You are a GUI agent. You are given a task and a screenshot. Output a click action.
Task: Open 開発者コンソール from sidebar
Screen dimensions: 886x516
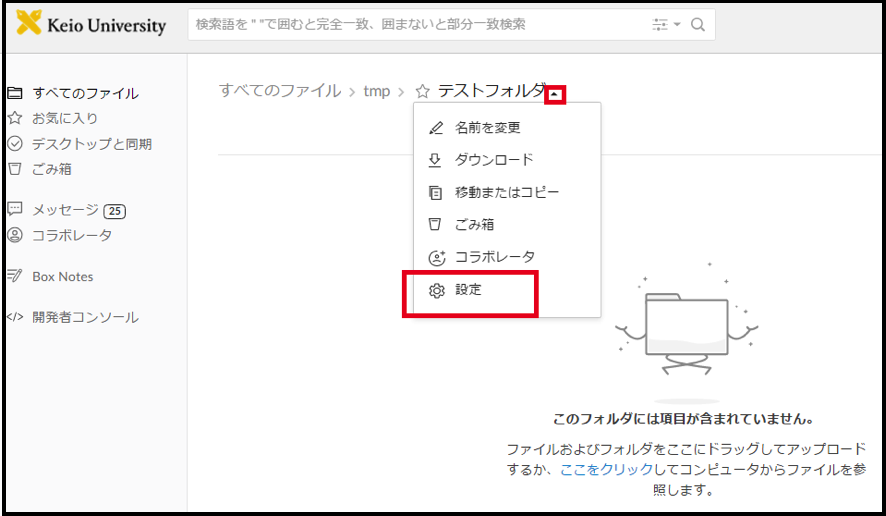coord(85,318)
